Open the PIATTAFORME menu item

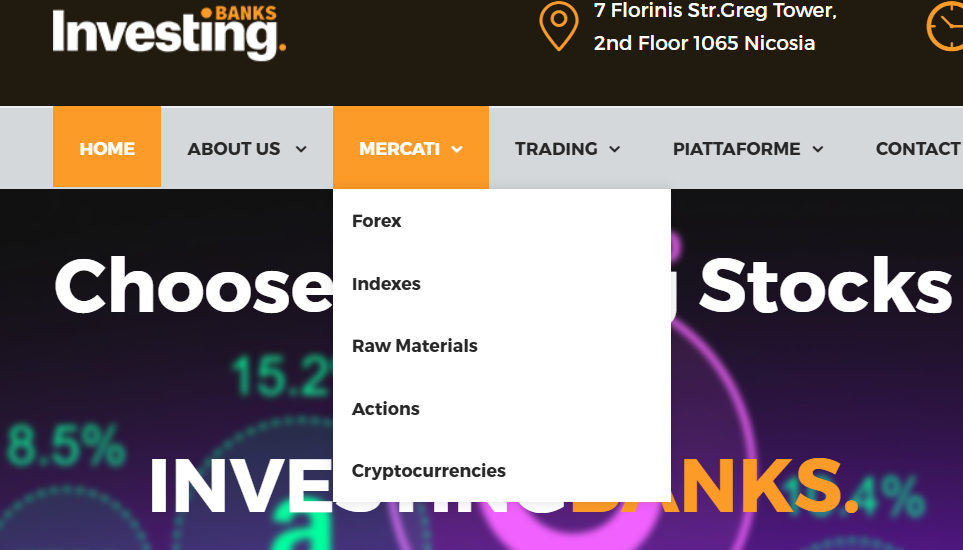736,149
